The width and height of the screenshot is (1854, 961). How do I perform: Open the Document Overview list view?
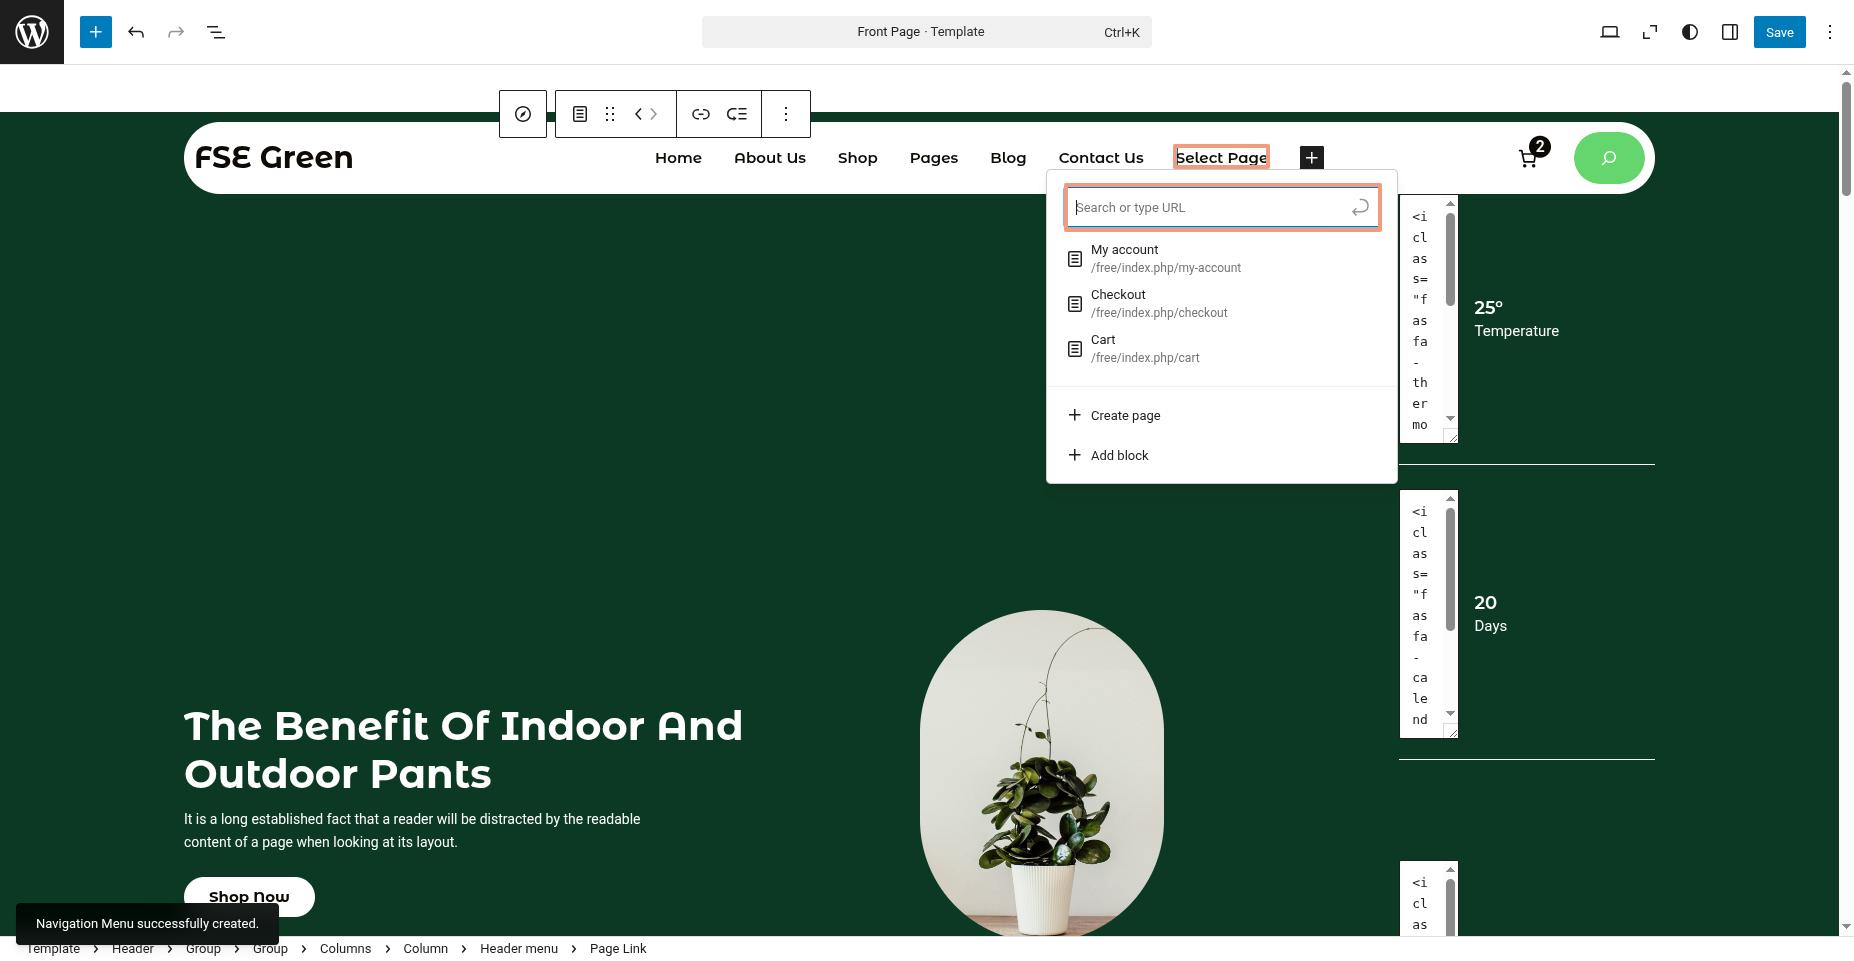pos(216,32)
